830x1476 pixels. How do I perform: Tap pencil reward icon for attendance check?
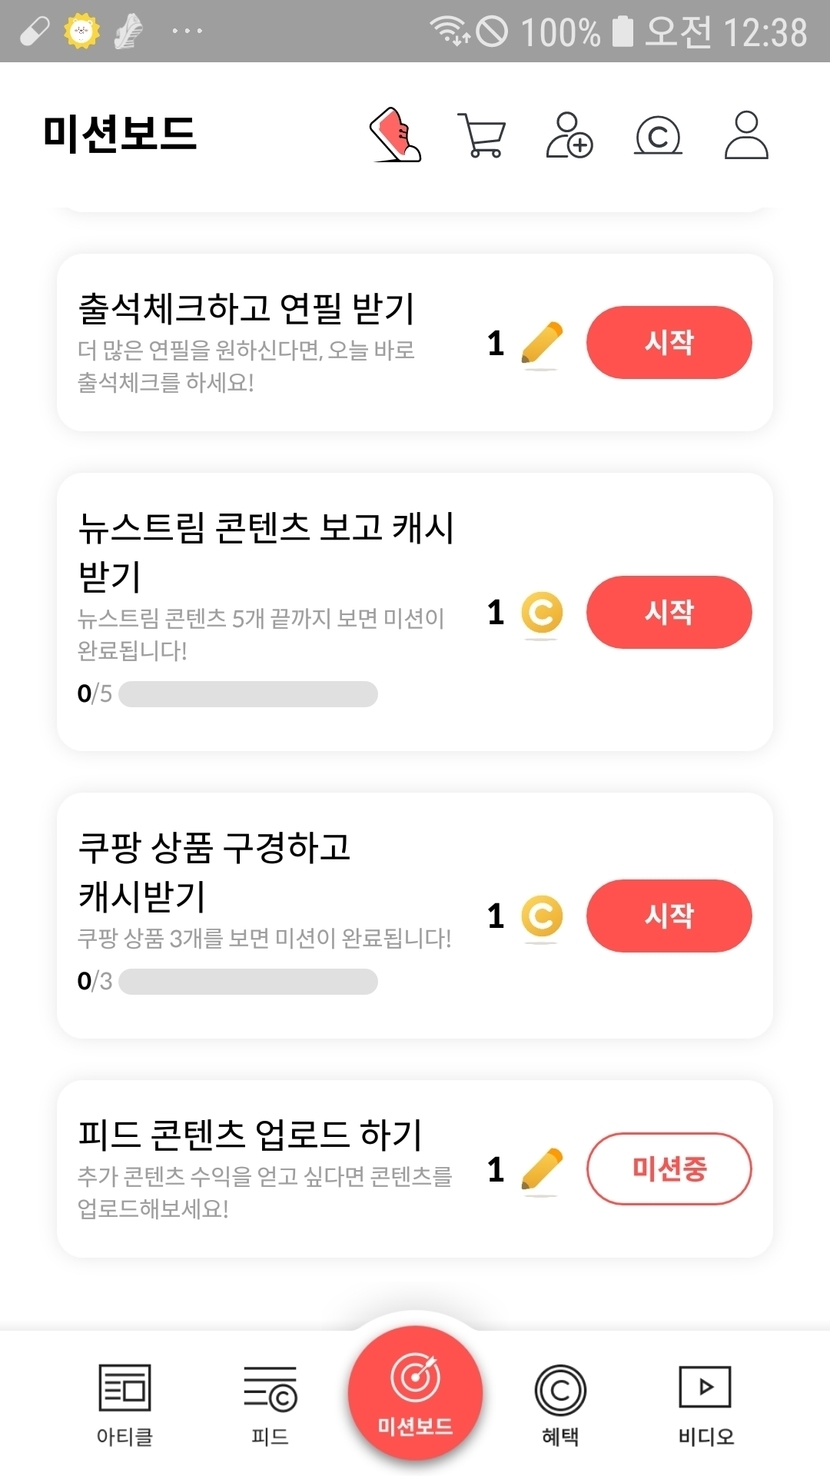coord(542,343)
